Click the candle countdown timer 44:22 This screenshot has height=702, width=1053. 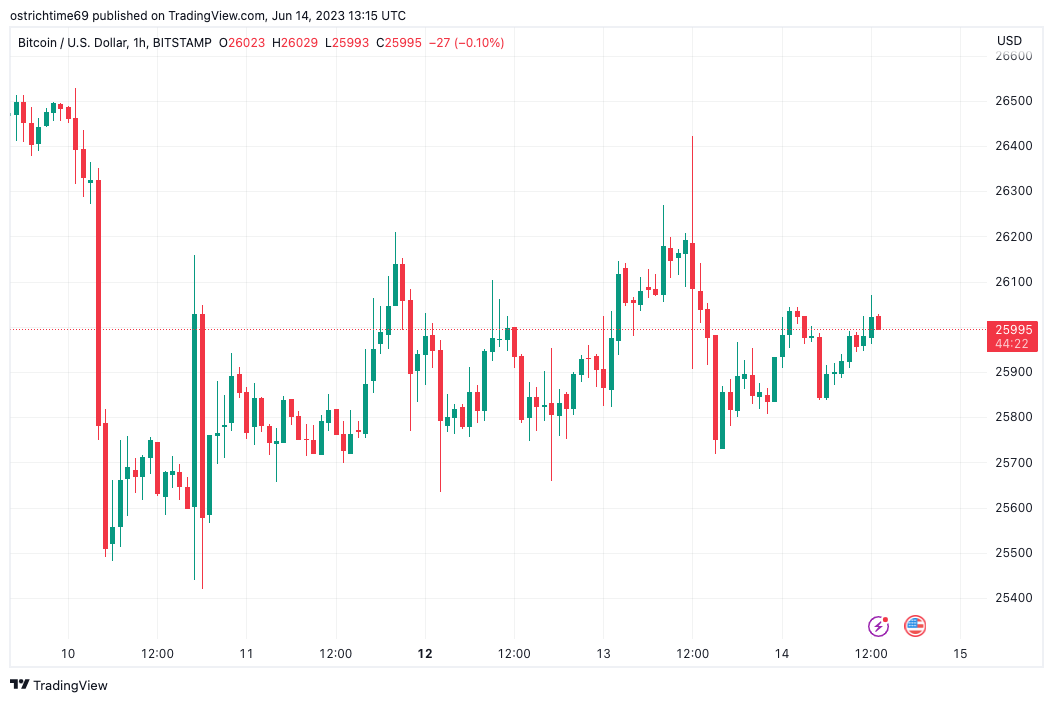[x=1010, y=344]
